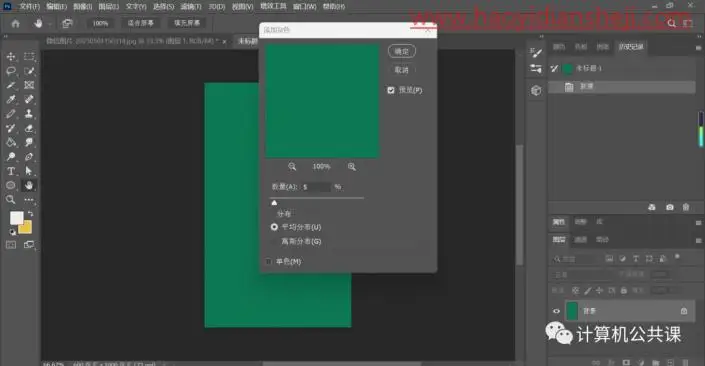
Task: Close the first document tab with x
Action: (224, 42)
